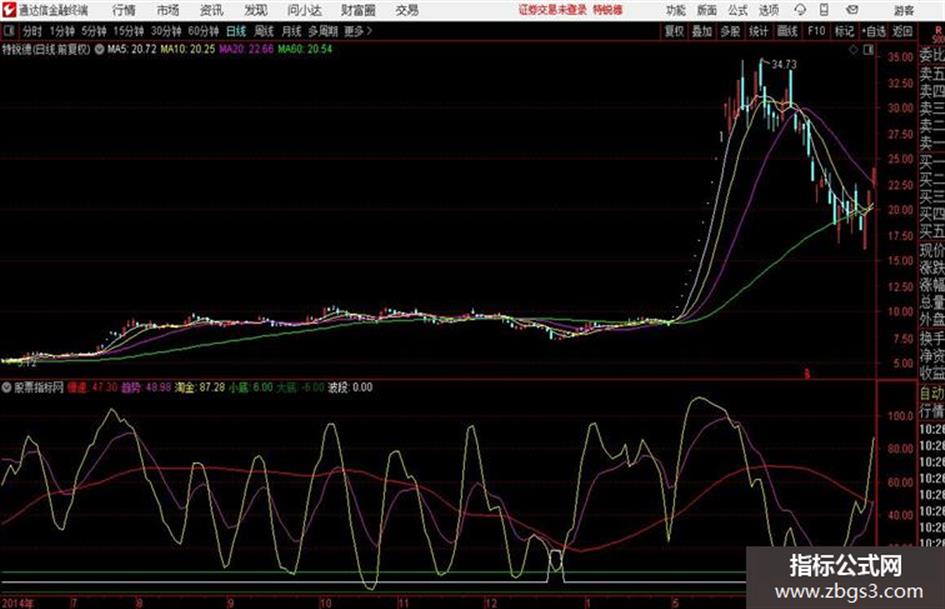Open the 资讯 menu
945x609 pixels.
point(212,10)
